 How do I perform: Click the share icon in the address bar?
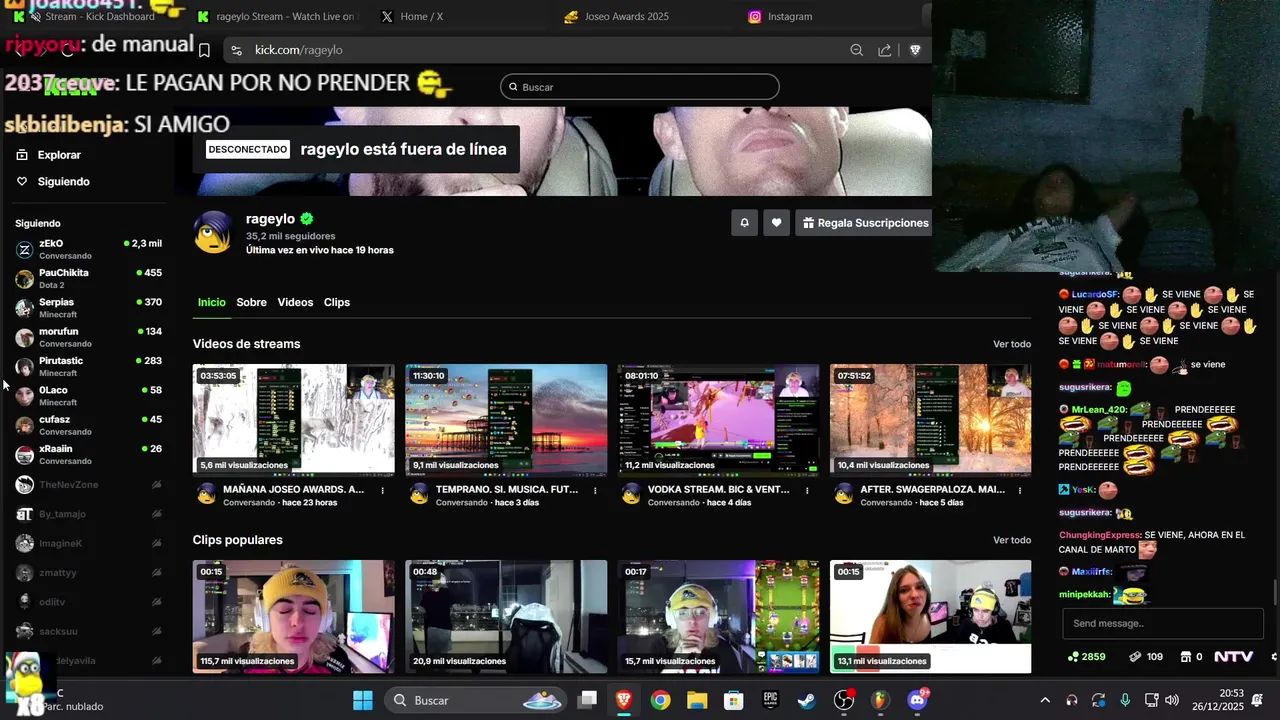click(885, 50)
